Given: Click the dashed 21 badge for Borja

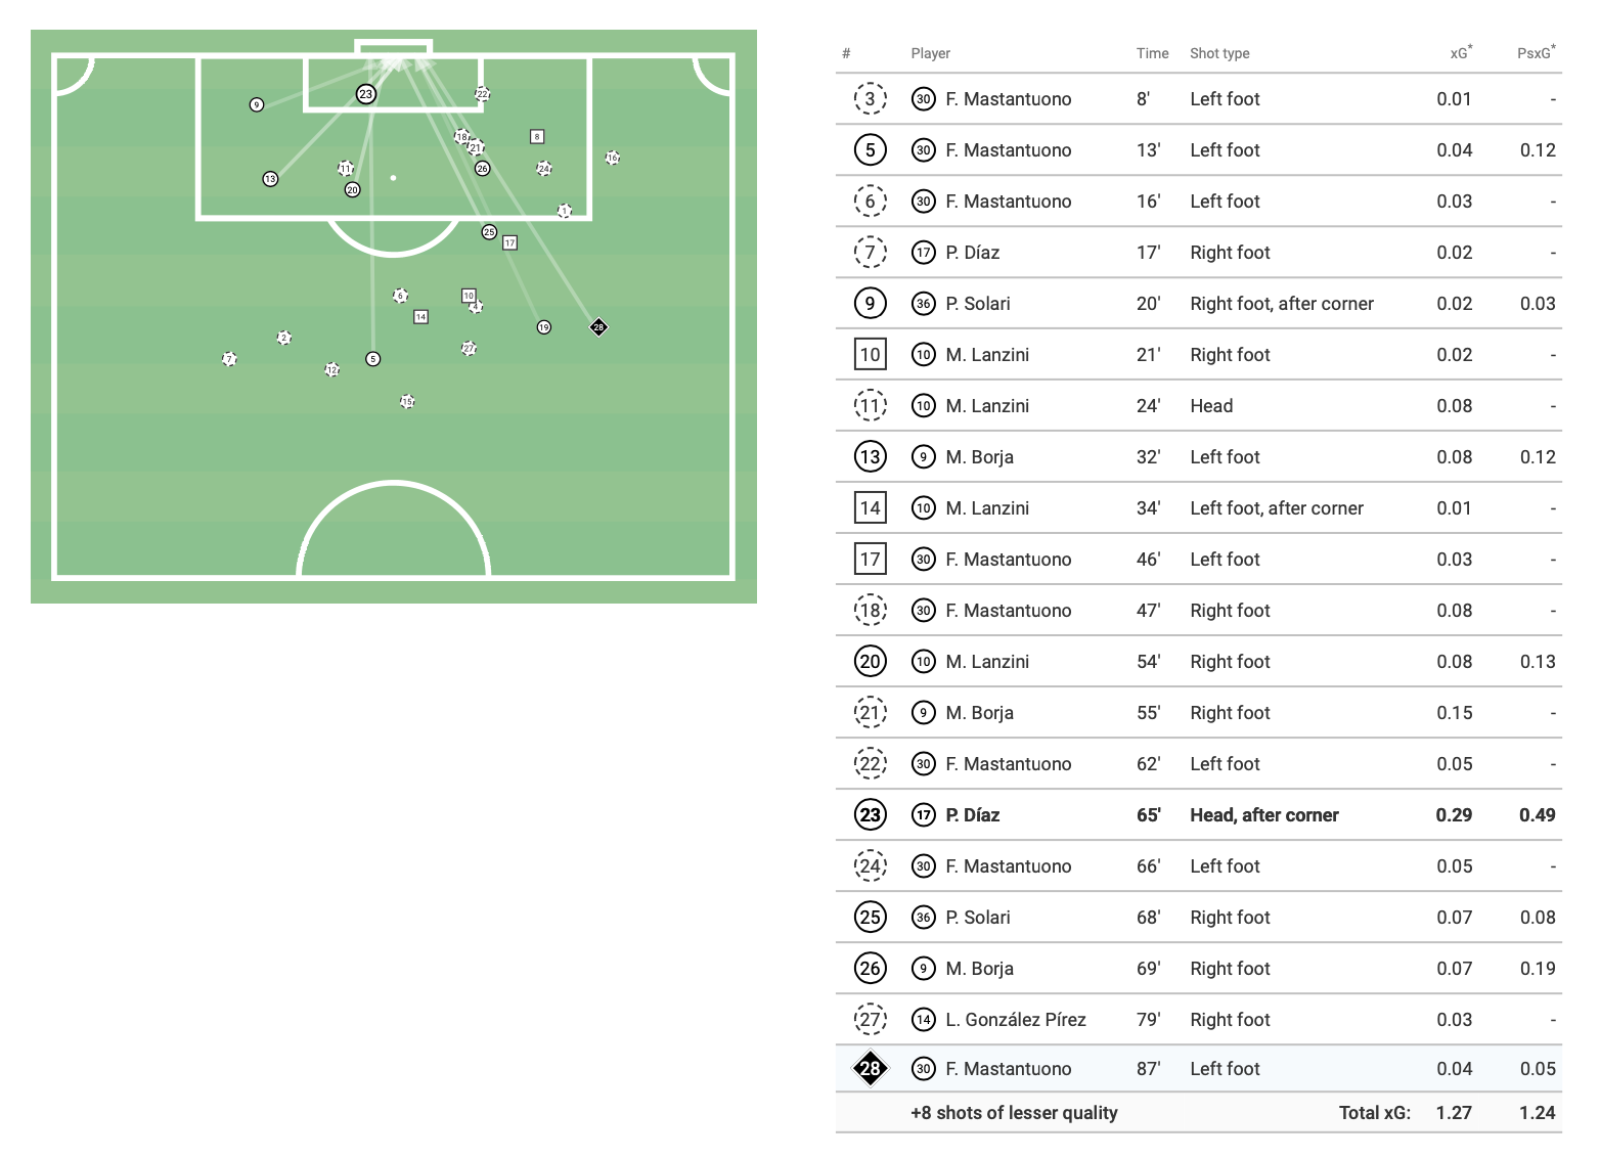Looking at the screenshot, I should click(870, 713).
